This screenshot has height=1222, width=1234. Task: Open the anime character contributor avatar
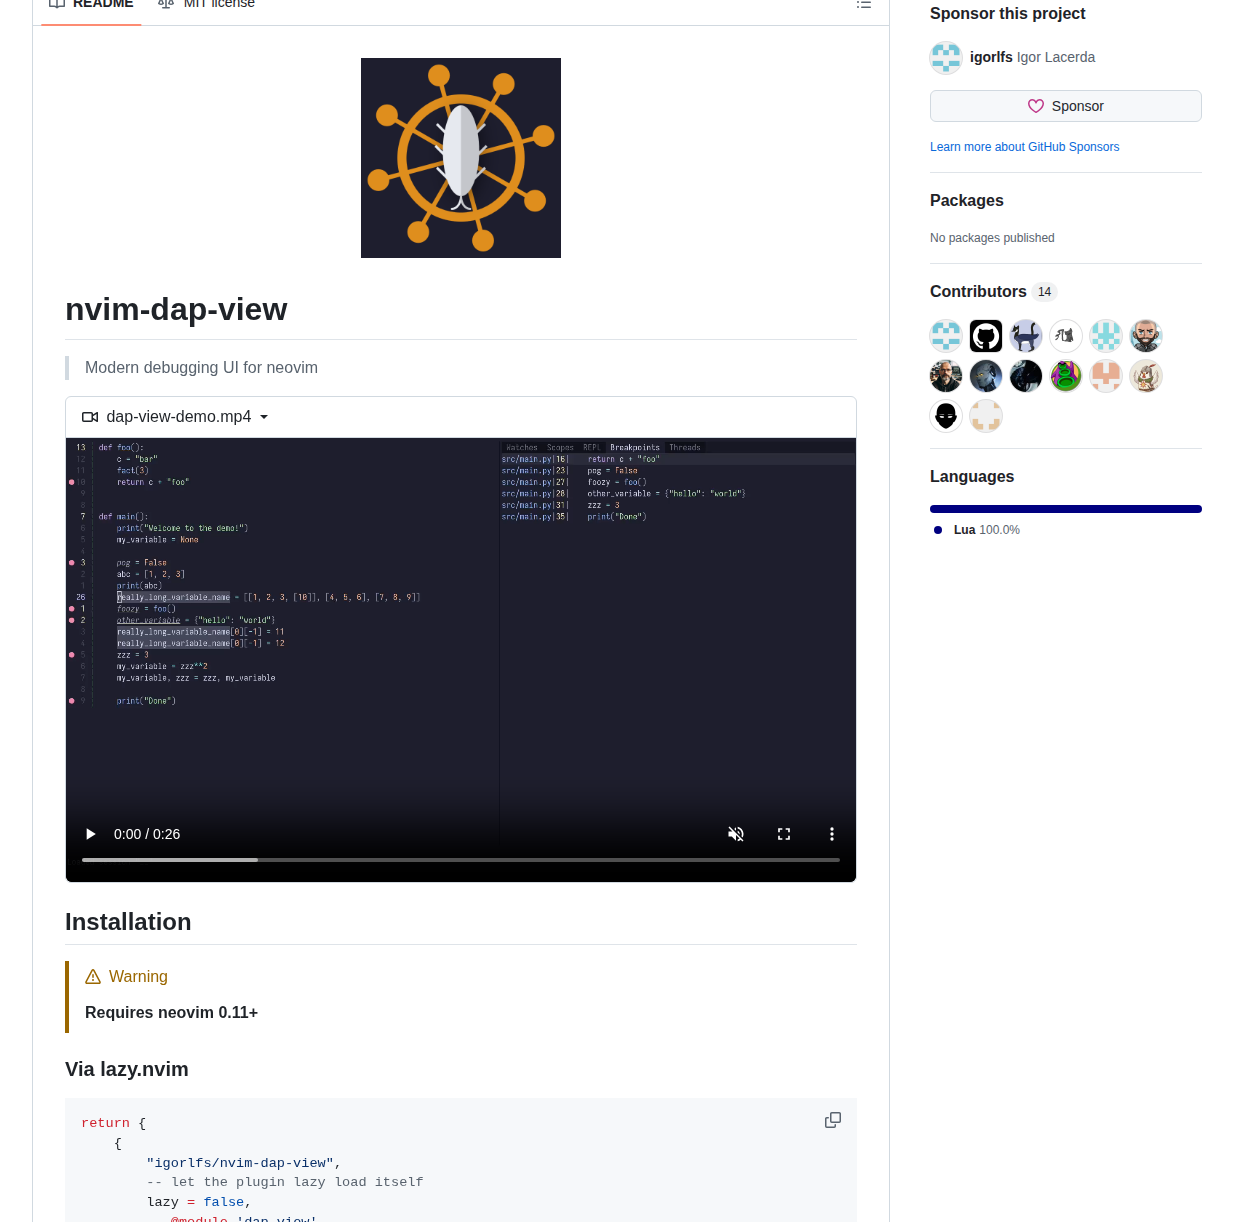(x=1146, y=376)
